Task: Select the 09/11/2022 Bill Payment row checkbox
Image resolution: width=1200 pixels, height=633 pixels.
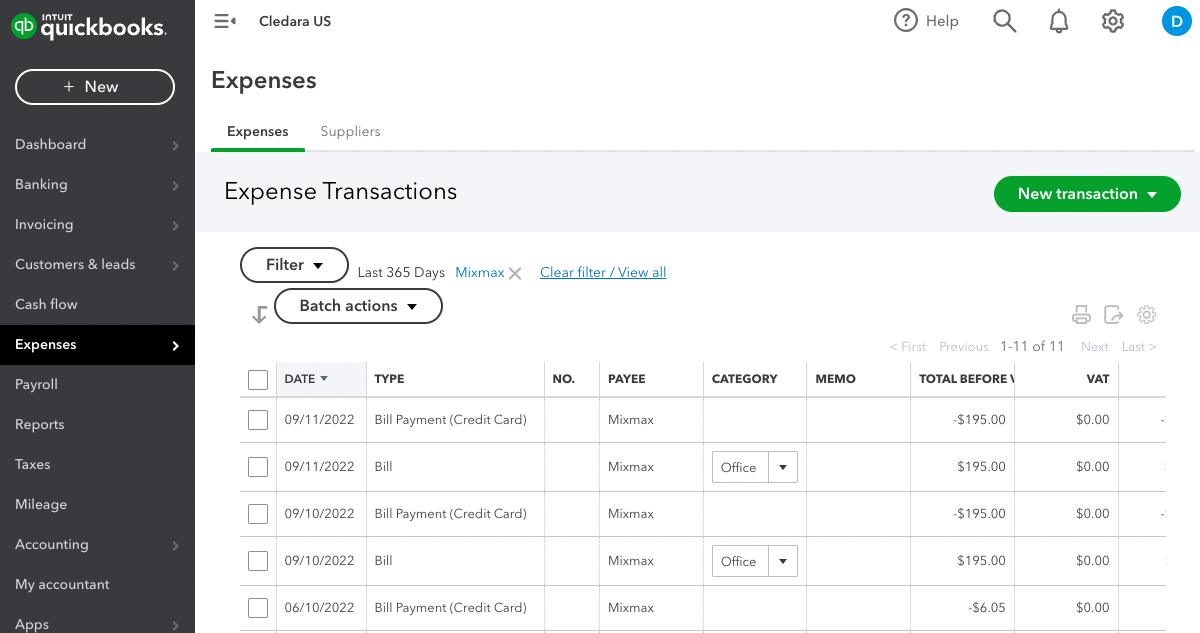Action: click(258, 420)
